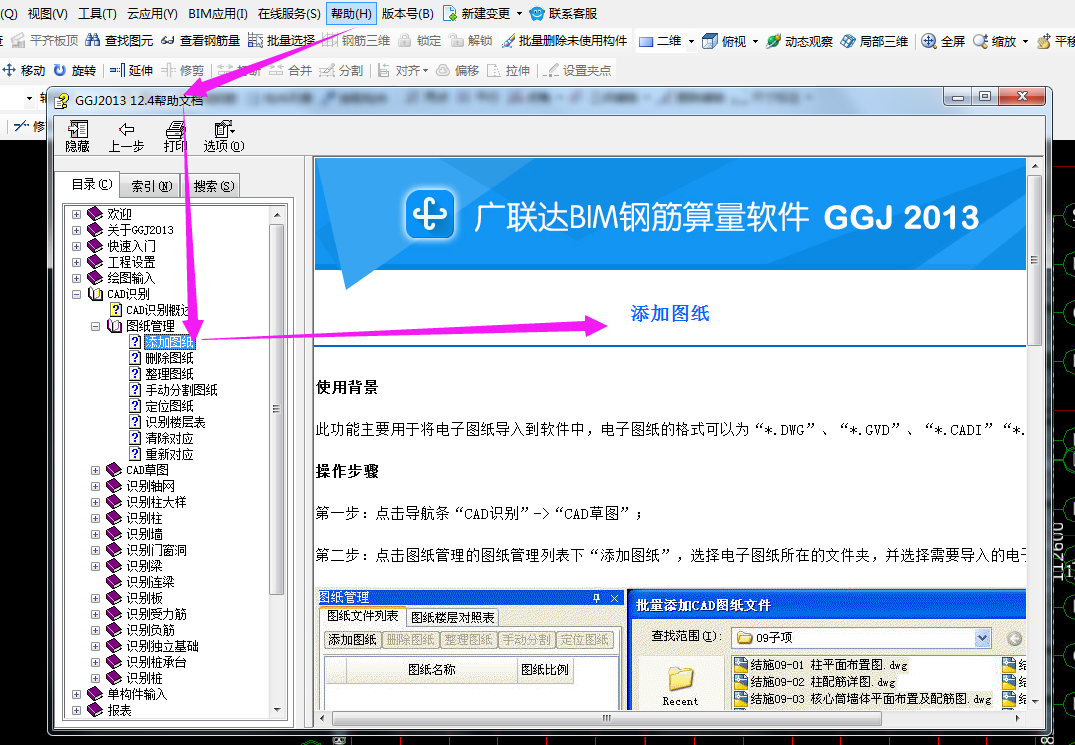Click 设置夹点 tool
Viewport: 1075px width, 745px height.
(x=577, y=70)
